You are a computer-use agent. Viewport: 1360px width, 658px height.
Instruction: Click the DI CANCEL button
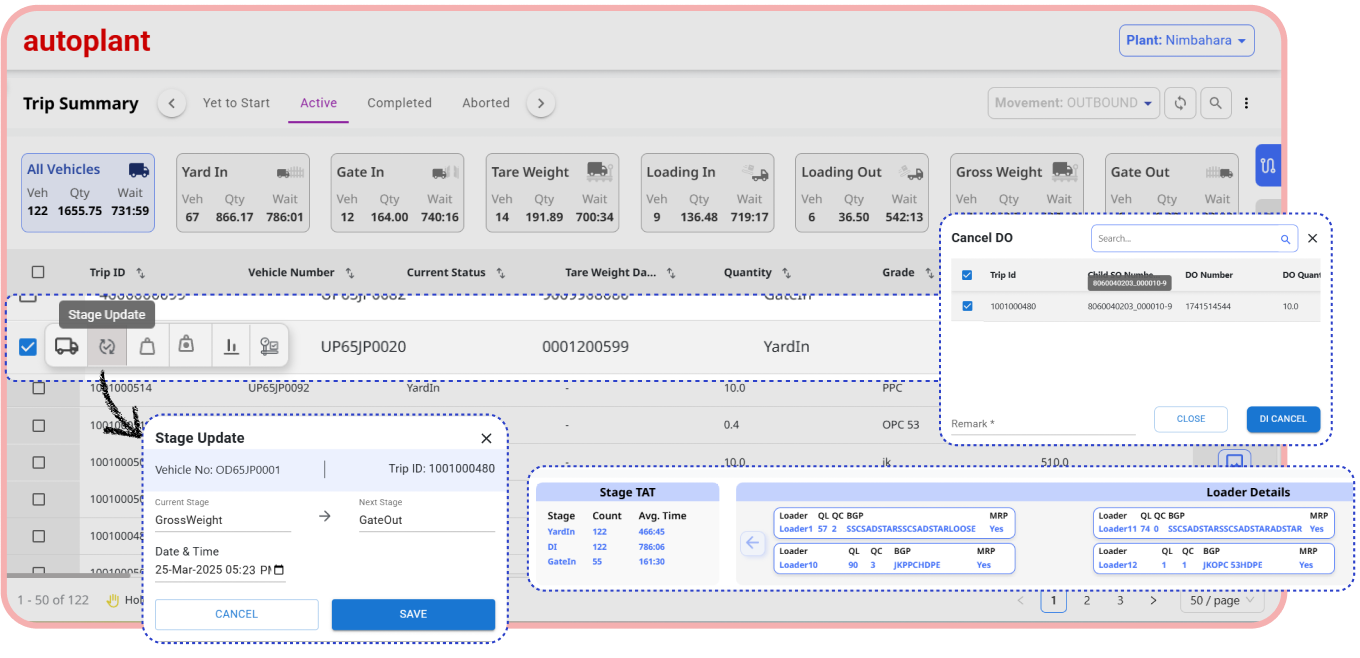(1283, 419)
